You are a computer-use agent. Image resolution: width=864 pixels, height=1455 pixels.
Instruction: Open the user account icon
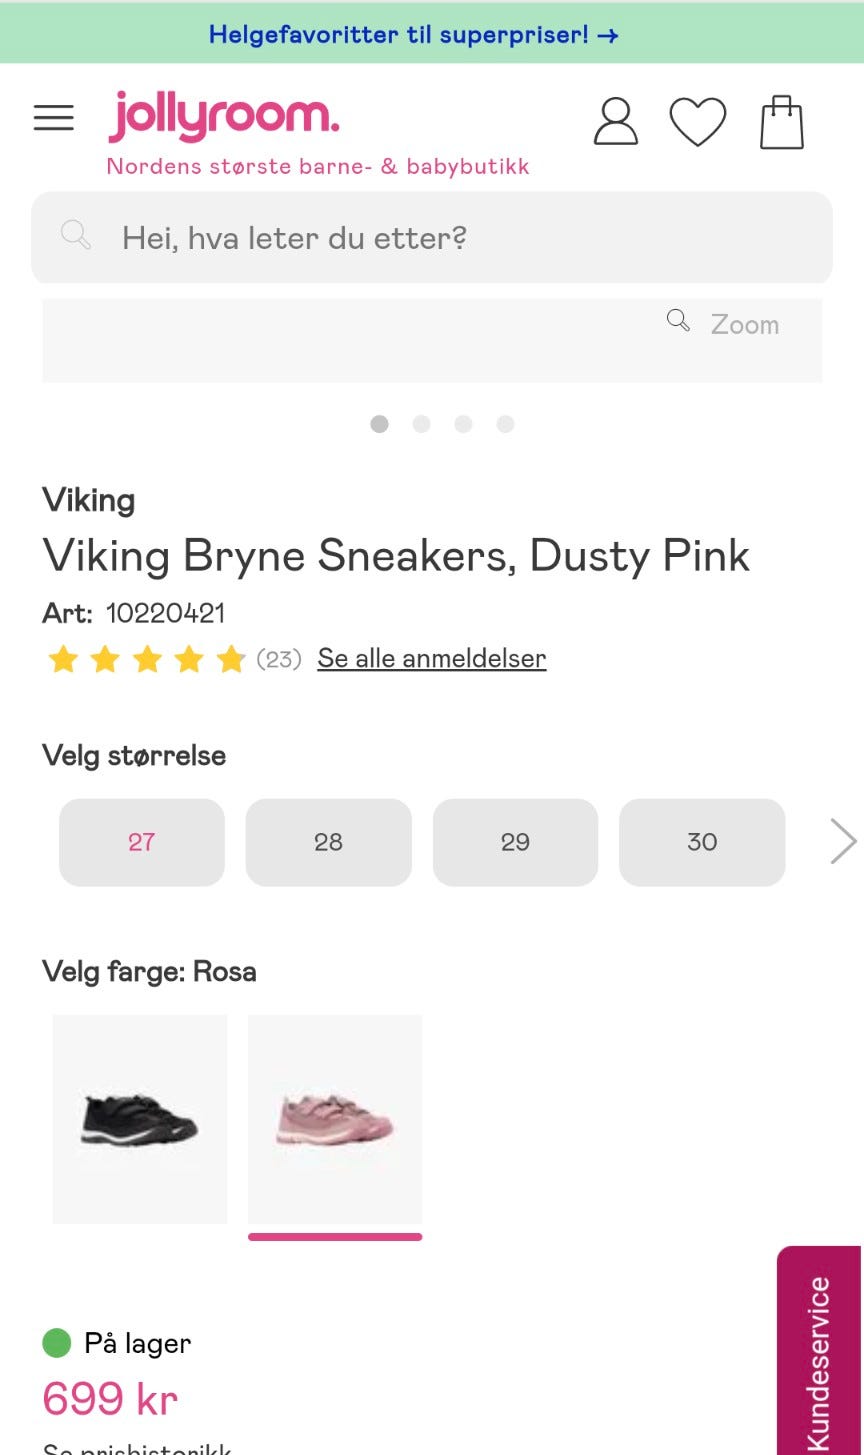pyautogui.click(x=615, y=122)
